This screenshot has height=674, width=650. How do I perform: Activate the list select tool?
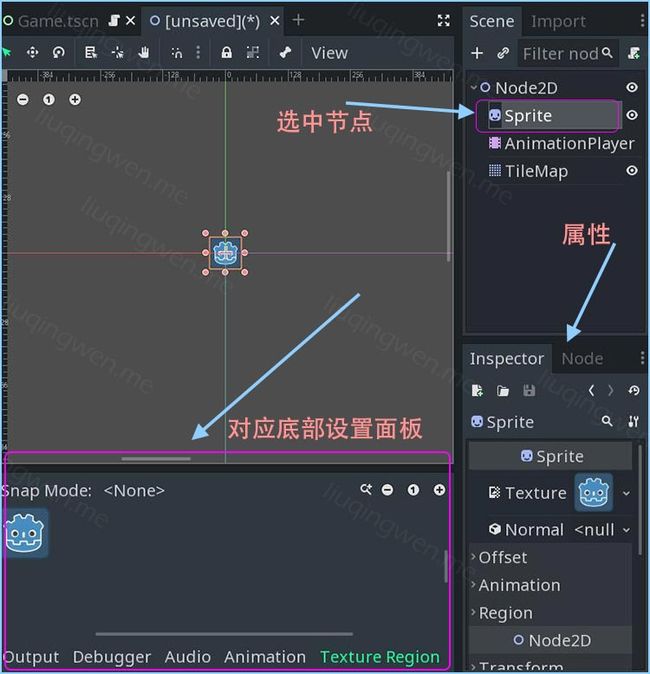(91, 53)
